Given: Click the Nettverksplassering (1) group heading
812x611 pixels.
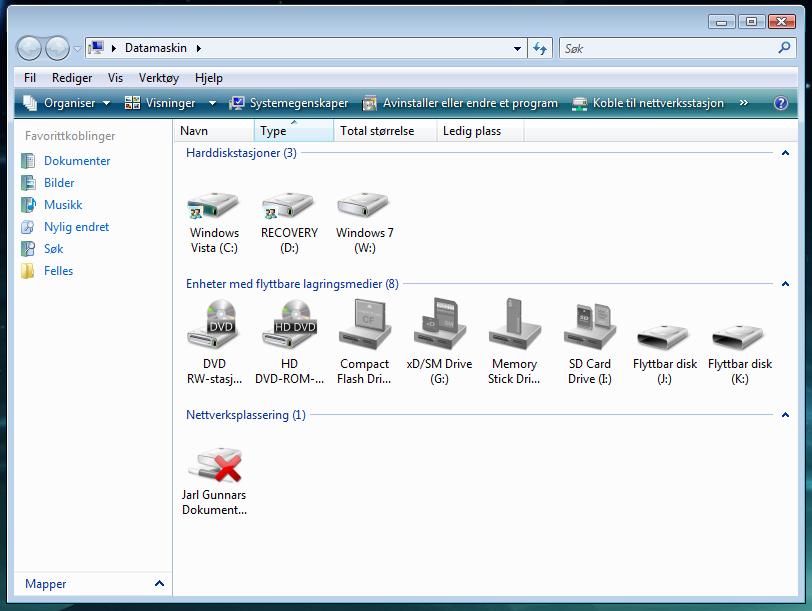Looking at the screenshot, I should (245, 415).
